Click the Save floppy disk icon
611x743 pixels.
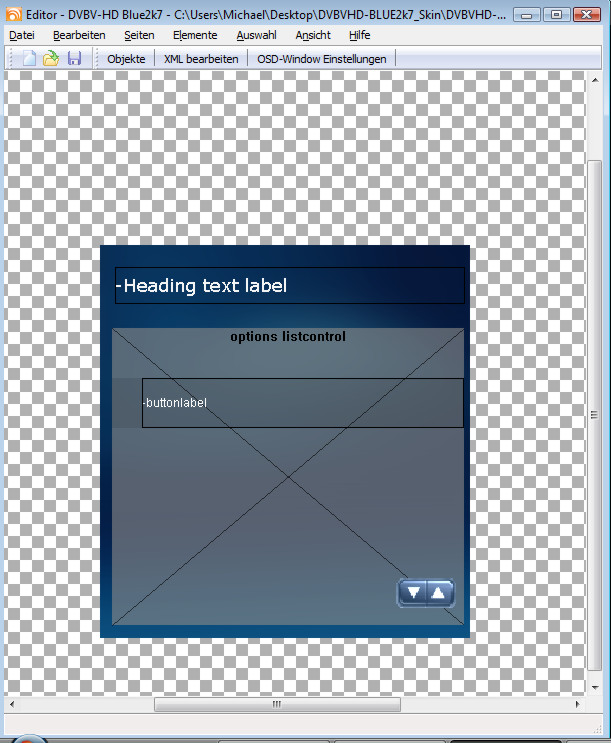(x=74, y=59)
